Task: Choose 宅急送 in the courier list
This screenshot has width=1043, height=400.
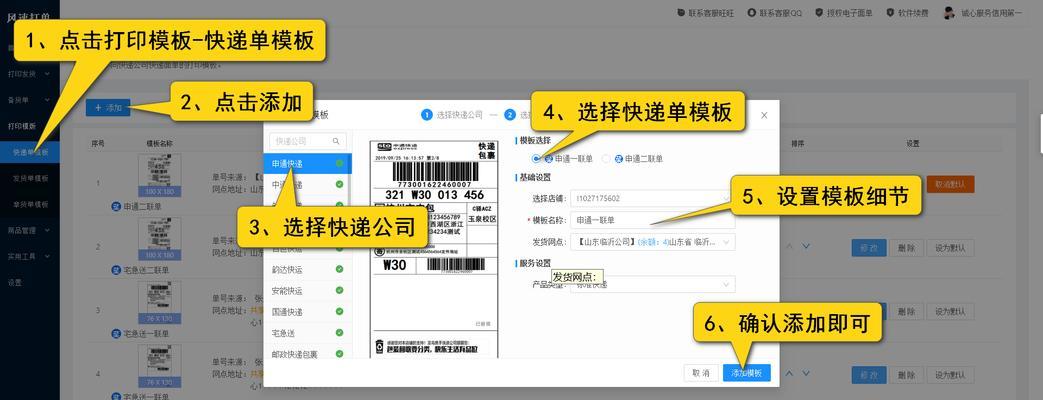Action: tap(308, 333)
